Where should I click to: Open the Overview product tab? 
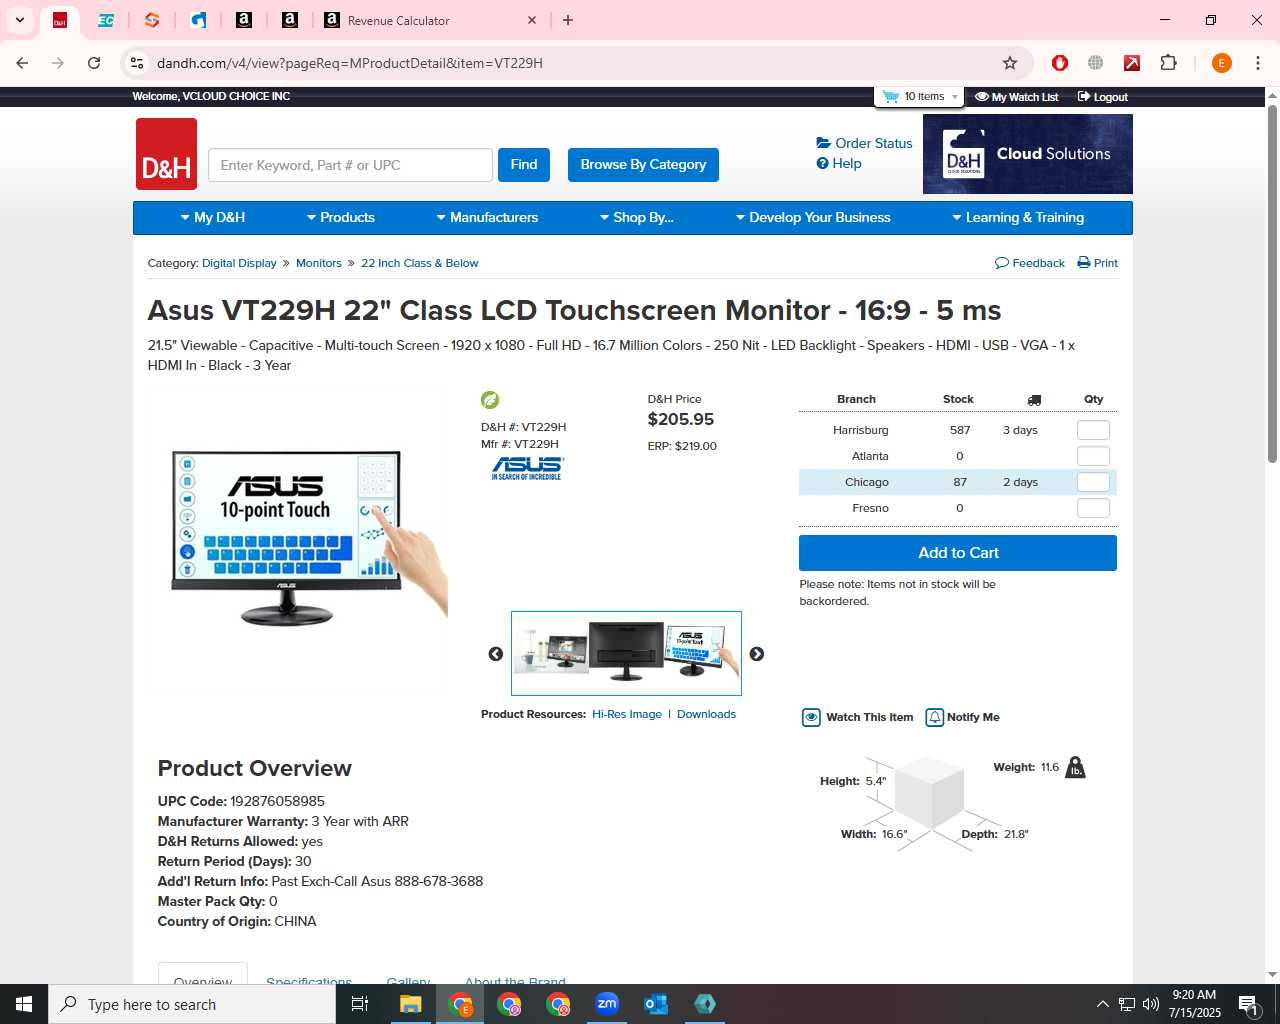point(203,974)
